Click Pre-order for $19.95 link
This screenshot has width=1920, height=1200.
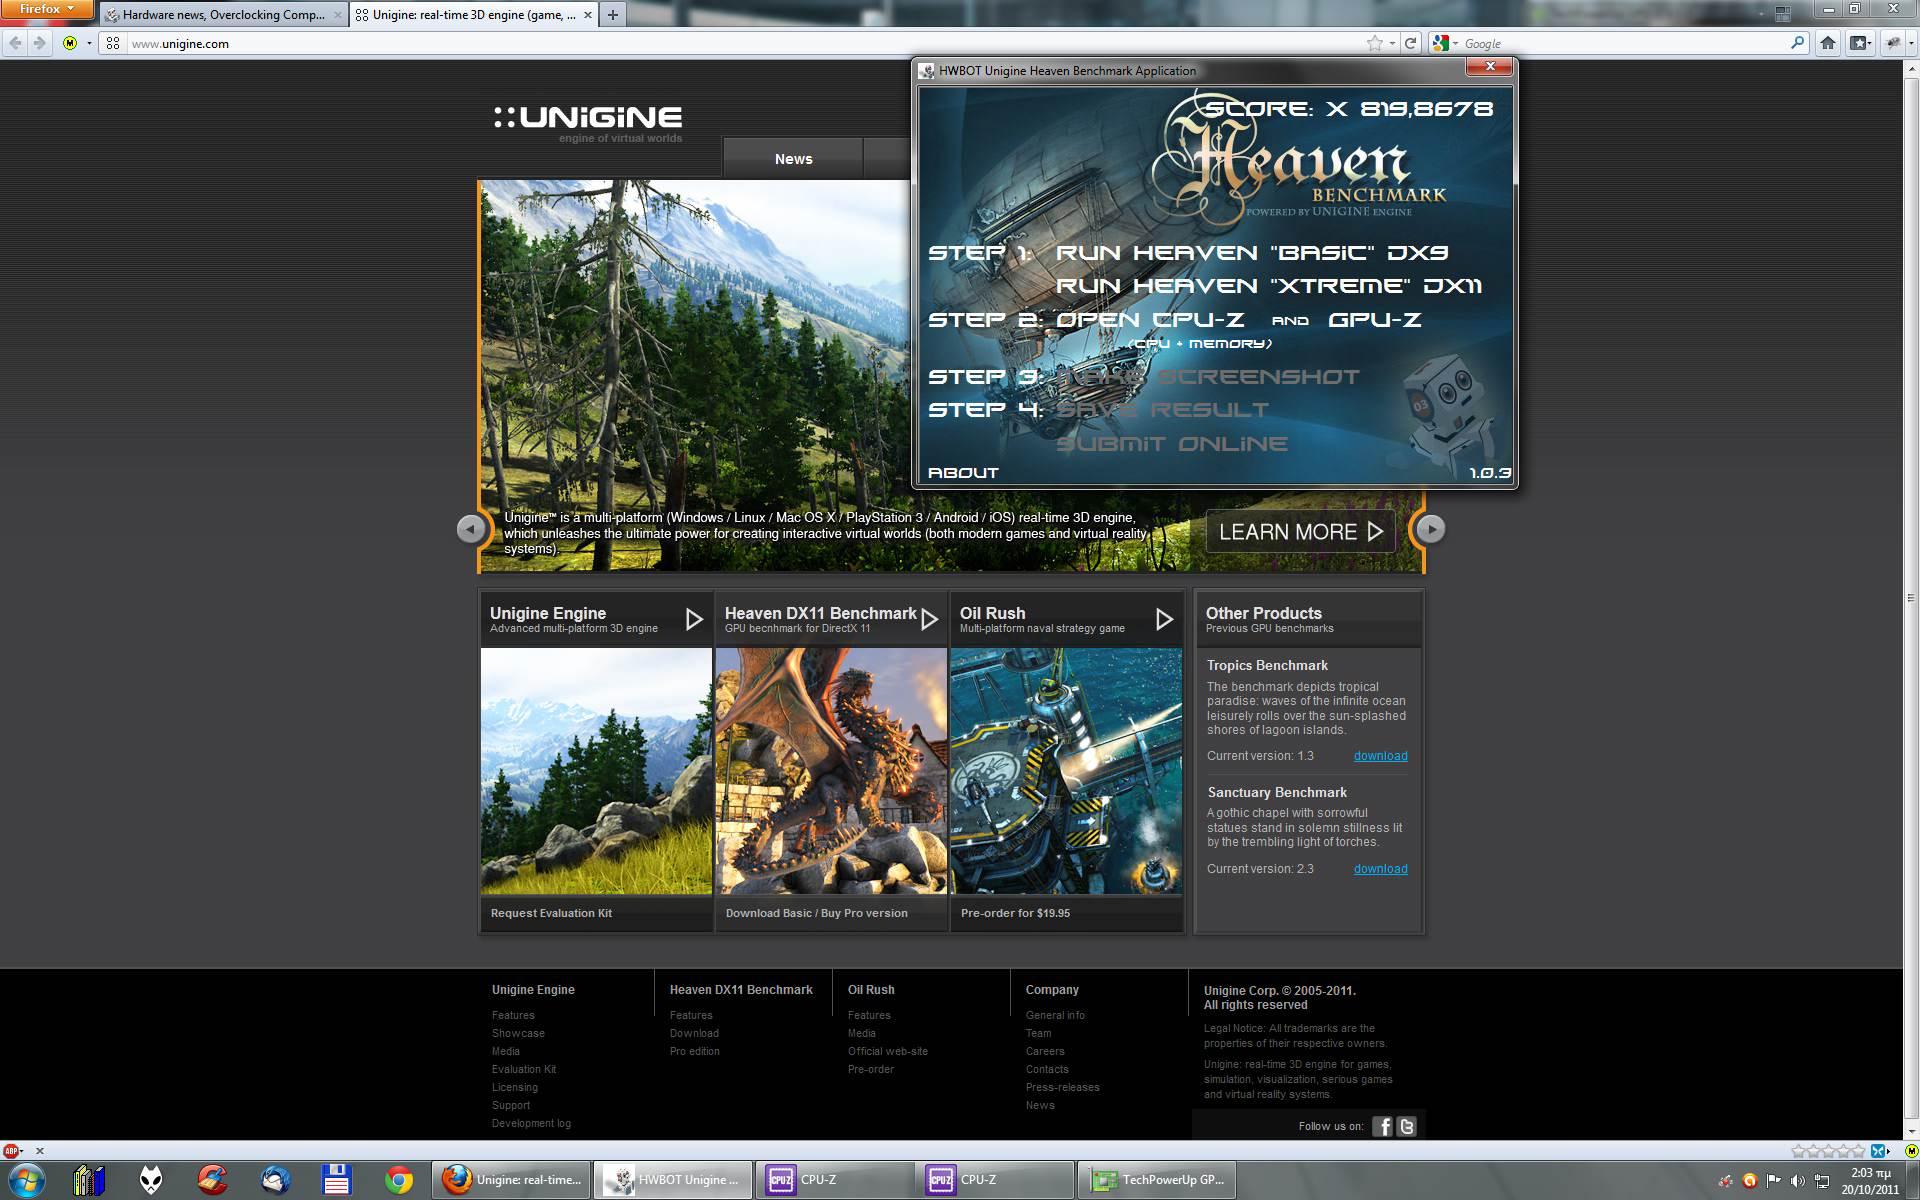[1015, 913]
